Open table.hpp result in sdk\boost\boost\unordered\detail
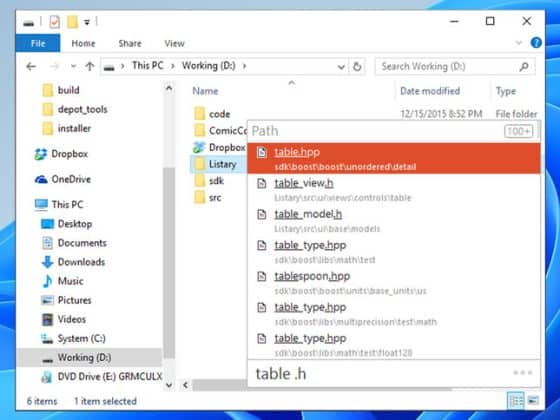This screenshot has width=560, height=420. (394, 158)
